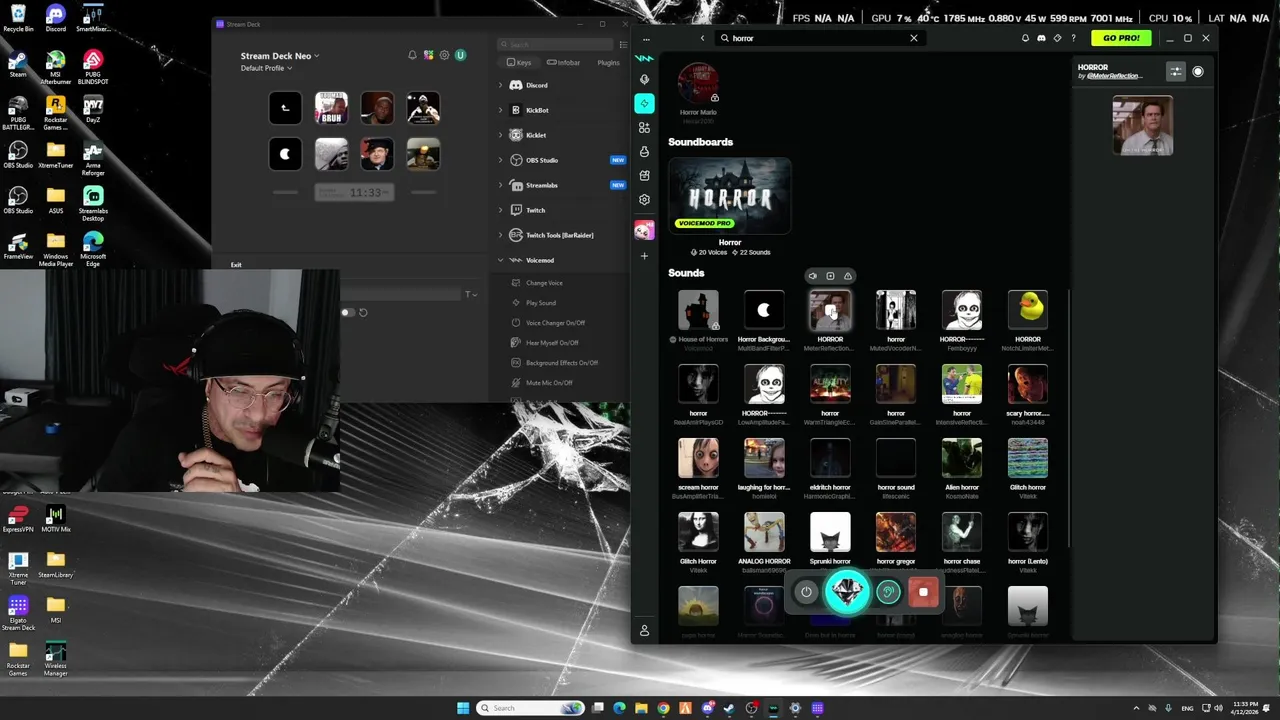1280x720 pixels.
Task: Switch to Keys tab in Stream Deck
Action: tap(518, 63)
